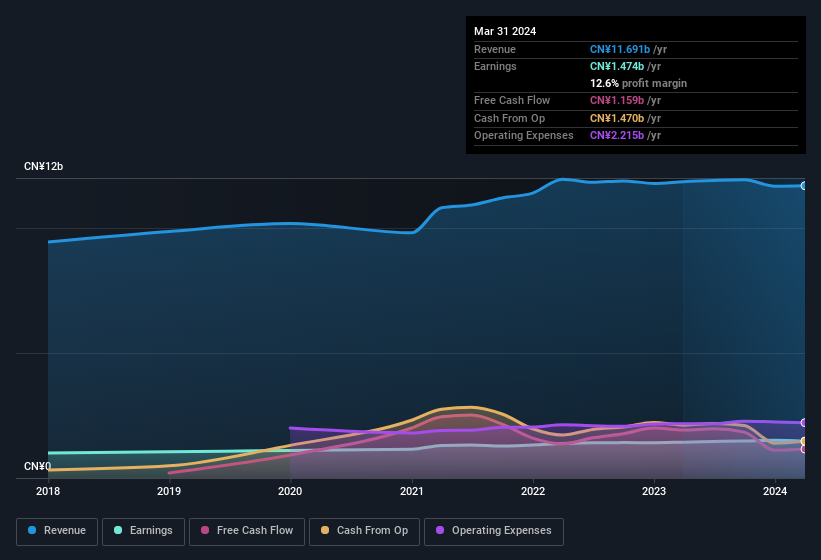Viewport: 821px width, 560px height.
Task: Toggle the Earnings legend button
Action: [143, 531]
